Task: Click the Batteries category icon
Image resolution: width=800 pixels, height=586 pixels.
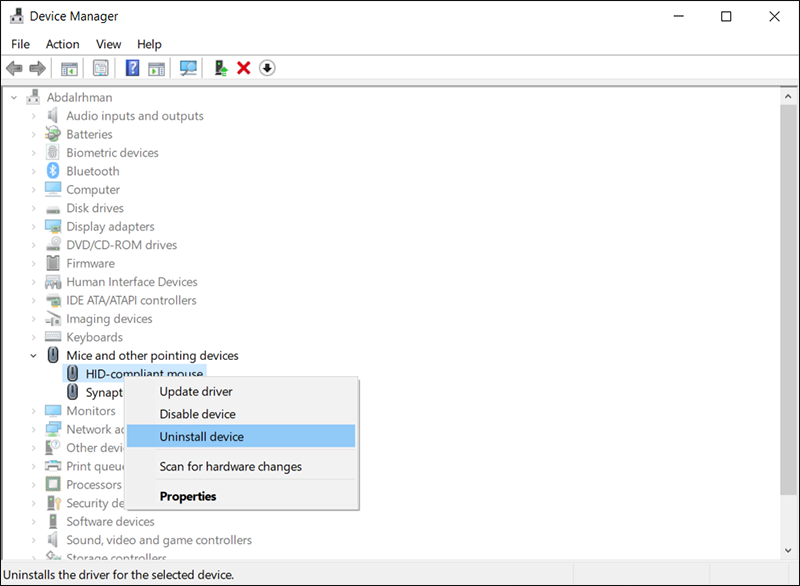Action: (53, 134)
